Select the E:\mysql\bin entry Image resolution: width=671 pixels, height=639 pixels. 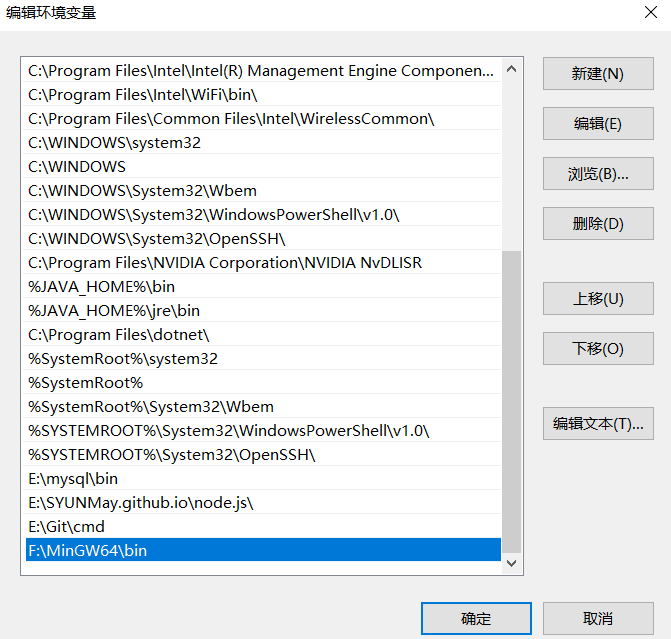263,478
